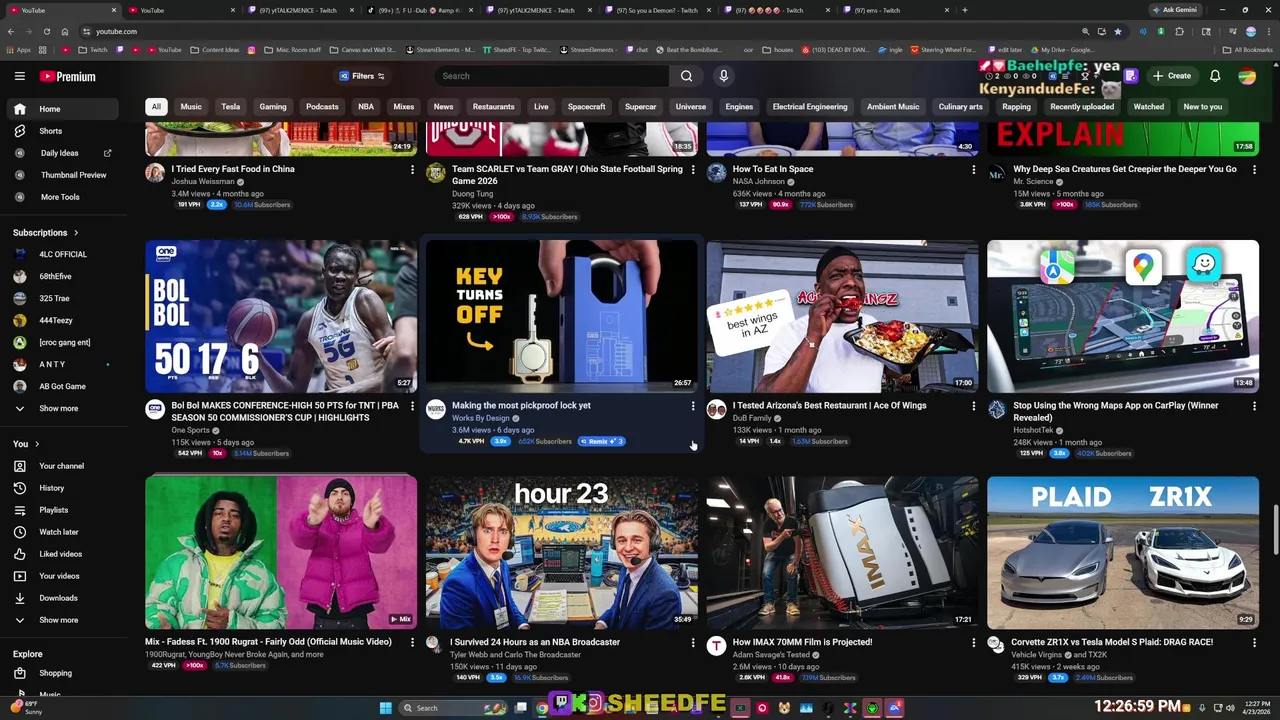Viewport: 1280px width, 720px height.
Task: Open options for Bol Bol video
Action: [412, 406]
